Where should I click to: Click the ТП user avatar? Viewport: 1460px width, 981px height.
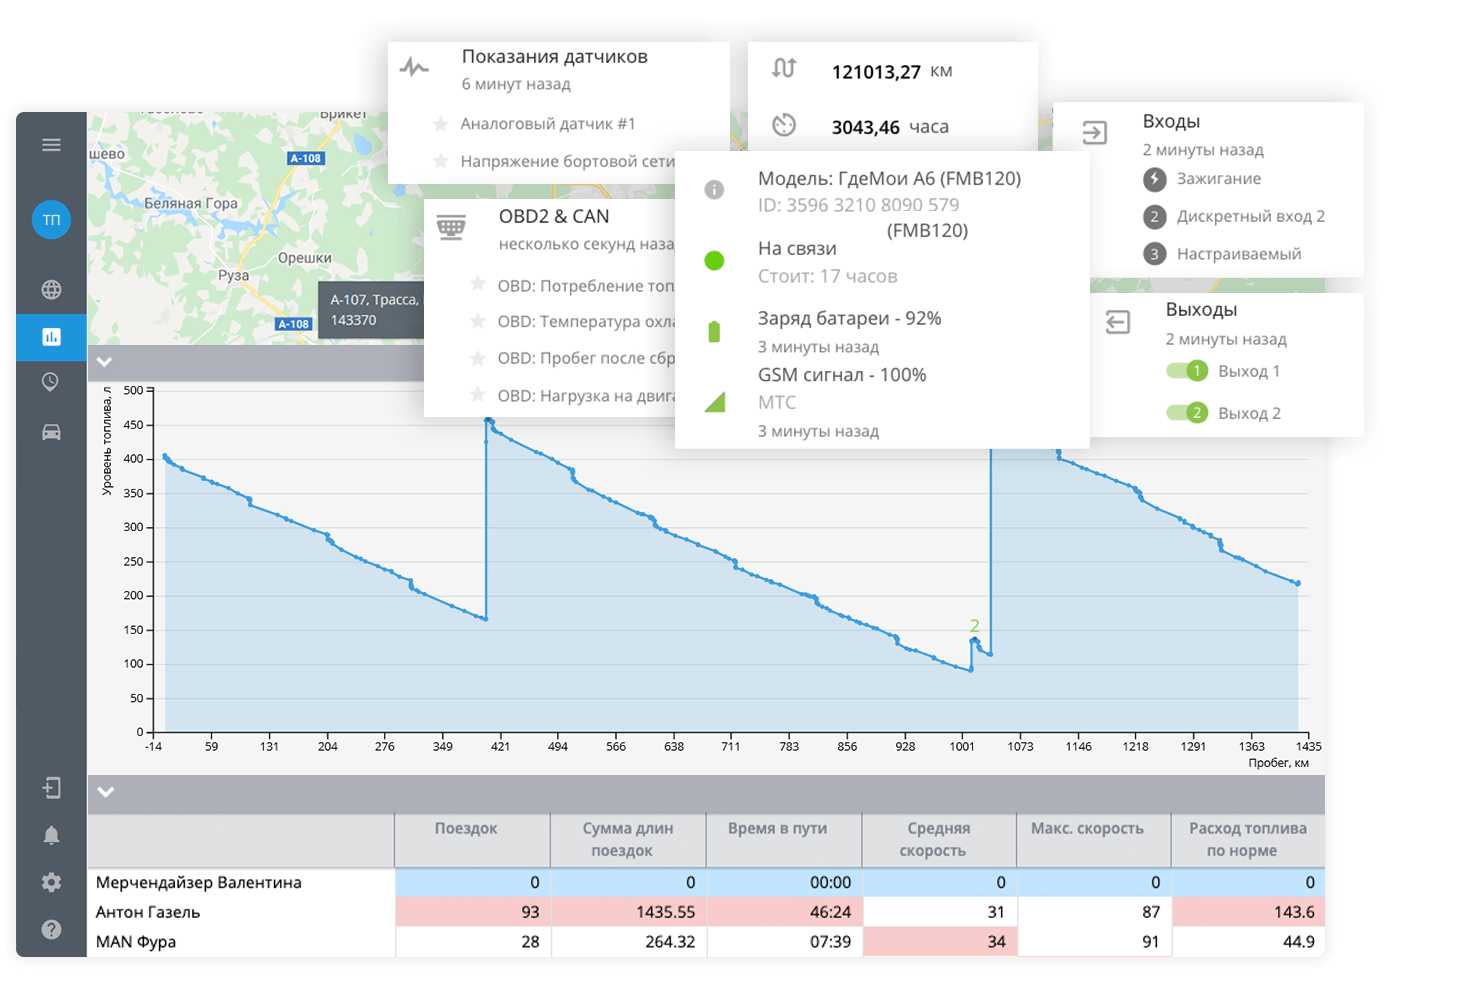click(51, 220)
